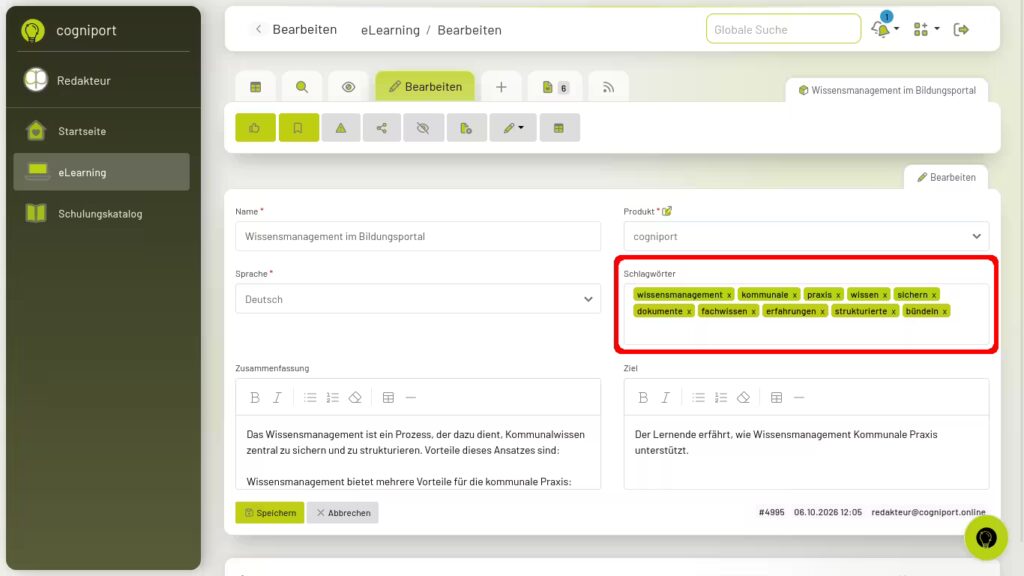Toggle numbered list in Zusammenfassung editor

pyautogui.click(x=332, y=398)
